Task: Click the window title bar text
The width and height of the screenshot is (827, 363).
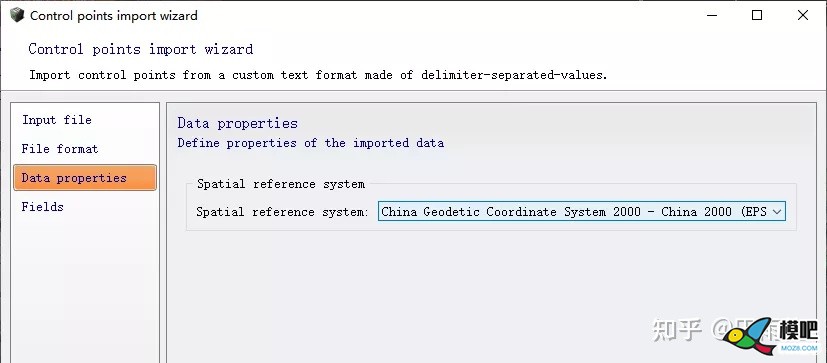Action: click(114, 16)
